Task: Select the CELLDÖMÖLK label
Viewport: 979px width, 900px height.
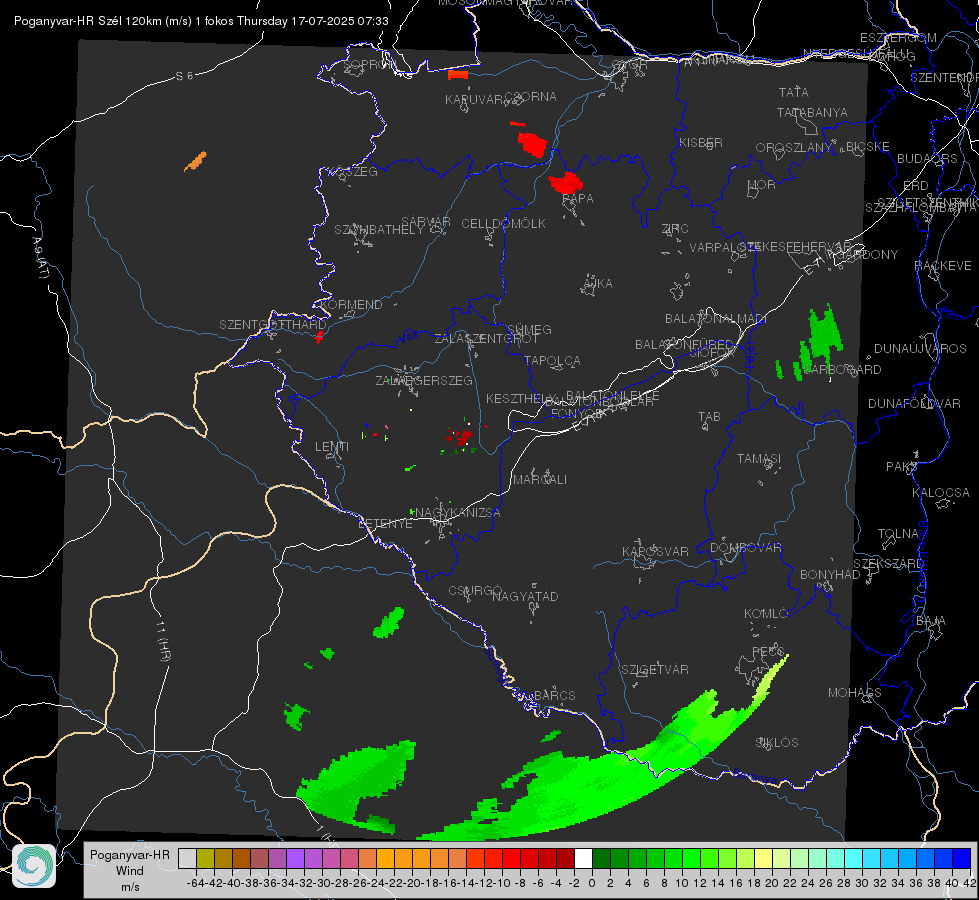Action: point(503,224)
